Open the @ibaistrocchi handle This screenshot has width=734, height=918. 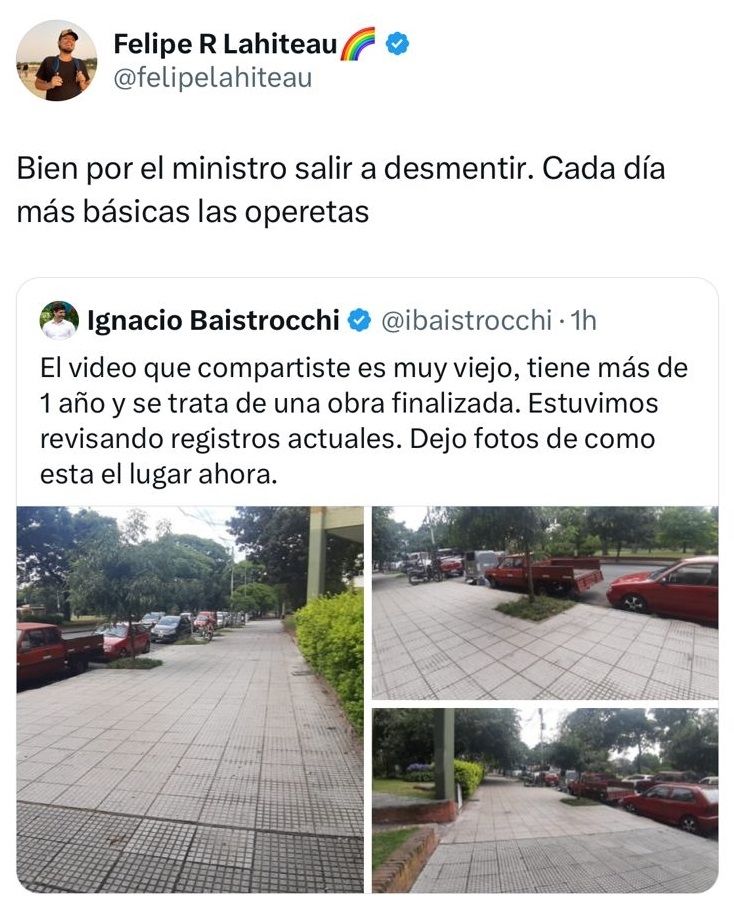pos(467,320)
